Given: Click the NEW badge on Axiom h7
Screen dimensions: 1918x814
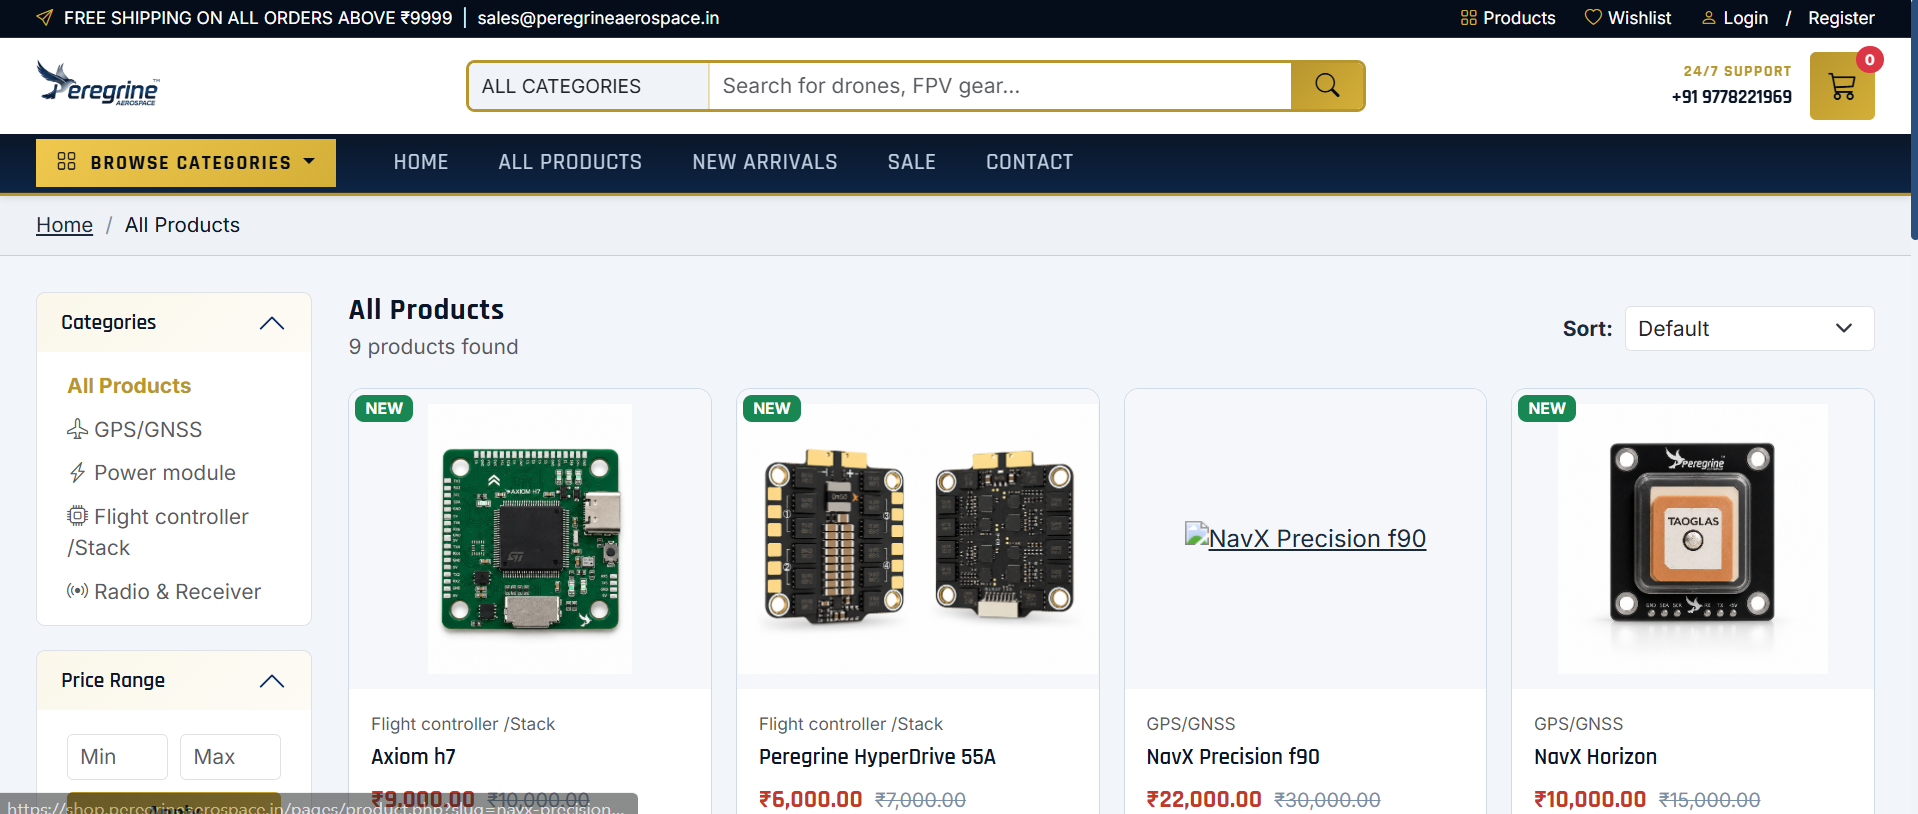Looking at the screenshot, I should (x=384, y=408).
